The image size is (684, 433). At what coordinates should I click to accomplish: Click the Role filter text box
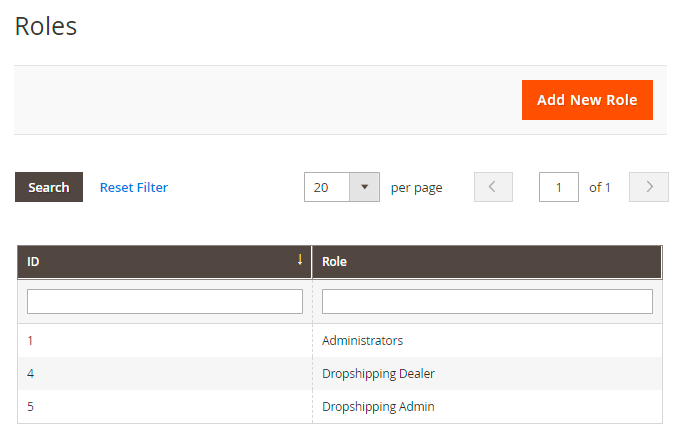487,301
